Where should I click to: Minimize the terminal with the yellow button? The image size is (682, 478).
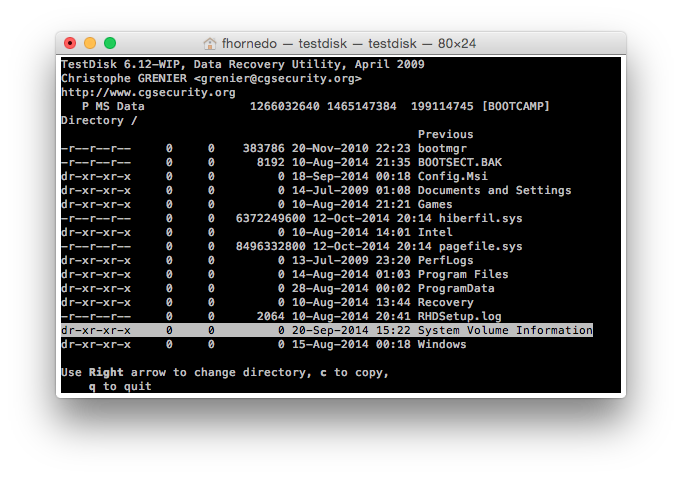point(90,43)
